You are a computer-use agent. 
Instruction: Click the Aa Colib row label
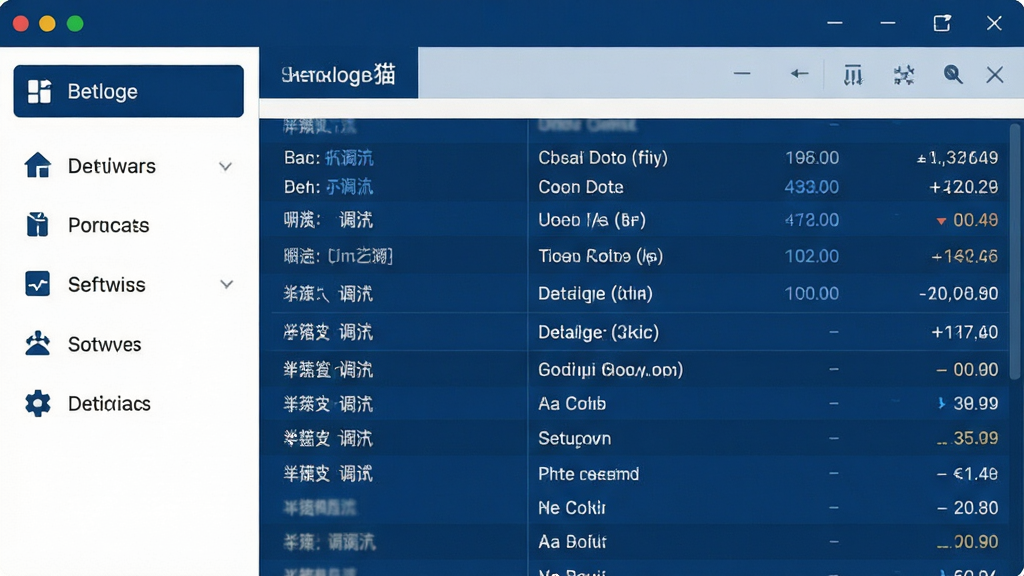(572, 404)
